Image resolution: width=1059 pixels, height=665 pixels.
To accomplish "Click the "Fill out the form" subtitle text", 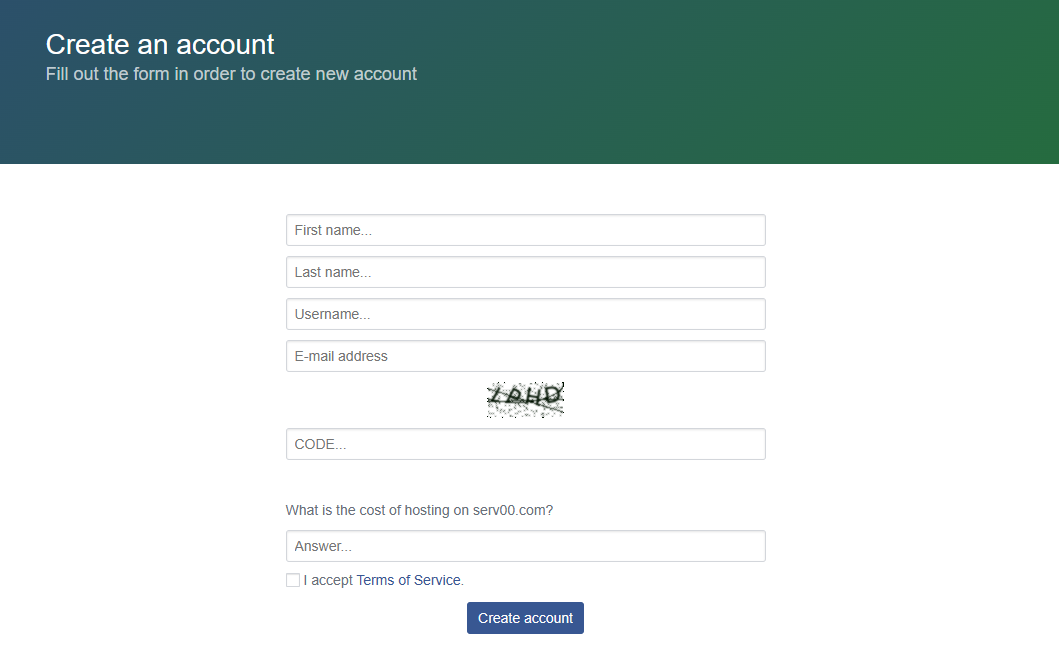I will 231,74.
